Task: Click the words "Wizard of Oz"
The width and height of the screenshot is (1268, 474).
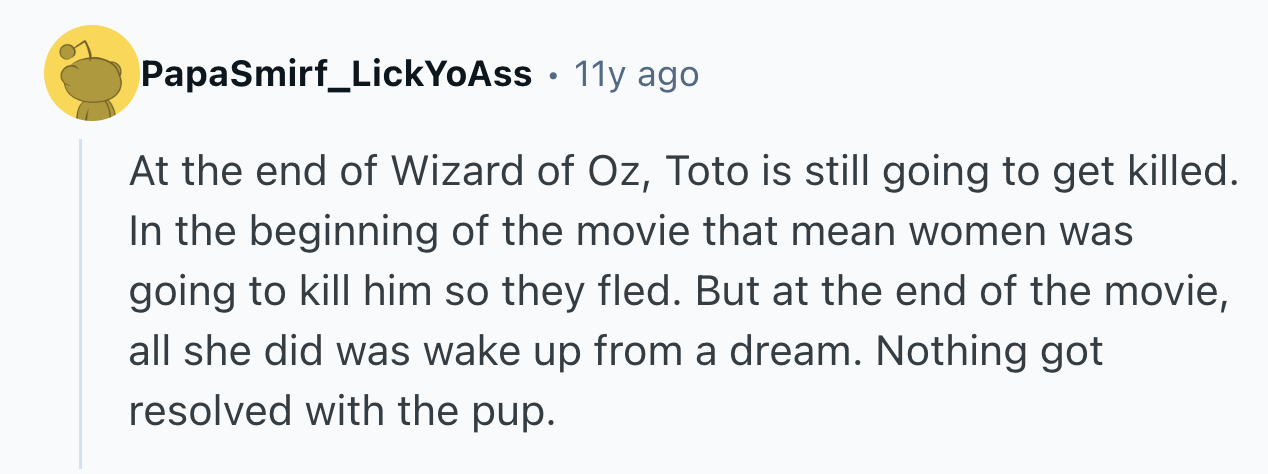Action: 519,176
